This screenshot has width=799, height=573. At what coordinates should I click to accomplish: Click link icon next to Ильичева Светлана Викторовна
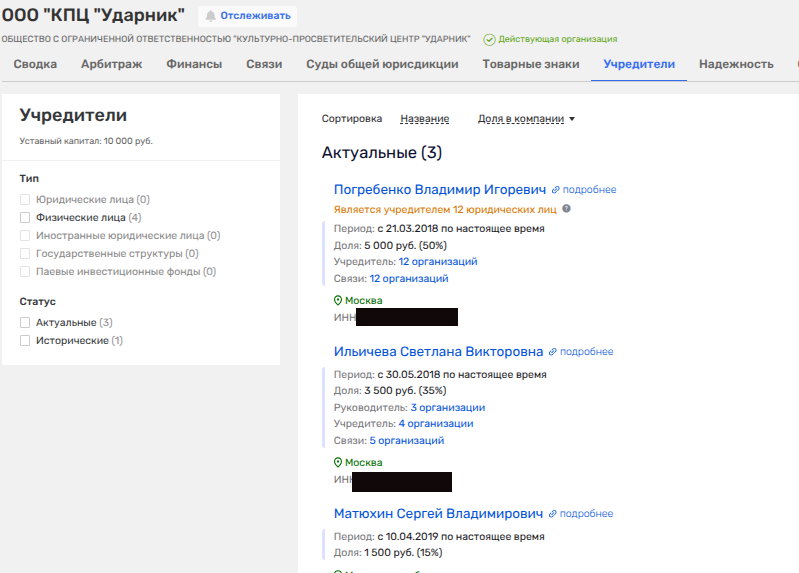(x=553, y=352)
